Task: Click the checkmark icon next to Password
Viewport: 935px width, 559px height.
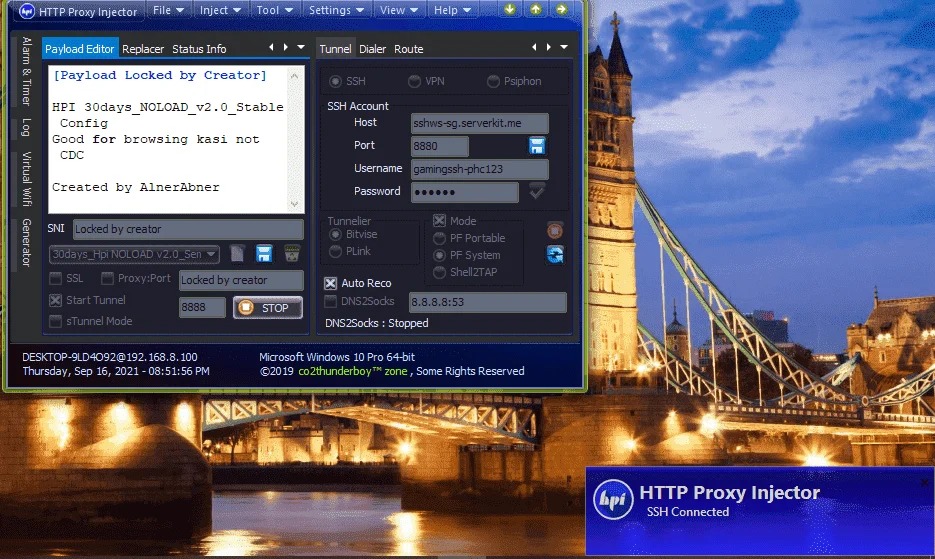Action: pyautogui.click(x=537, y=192)
